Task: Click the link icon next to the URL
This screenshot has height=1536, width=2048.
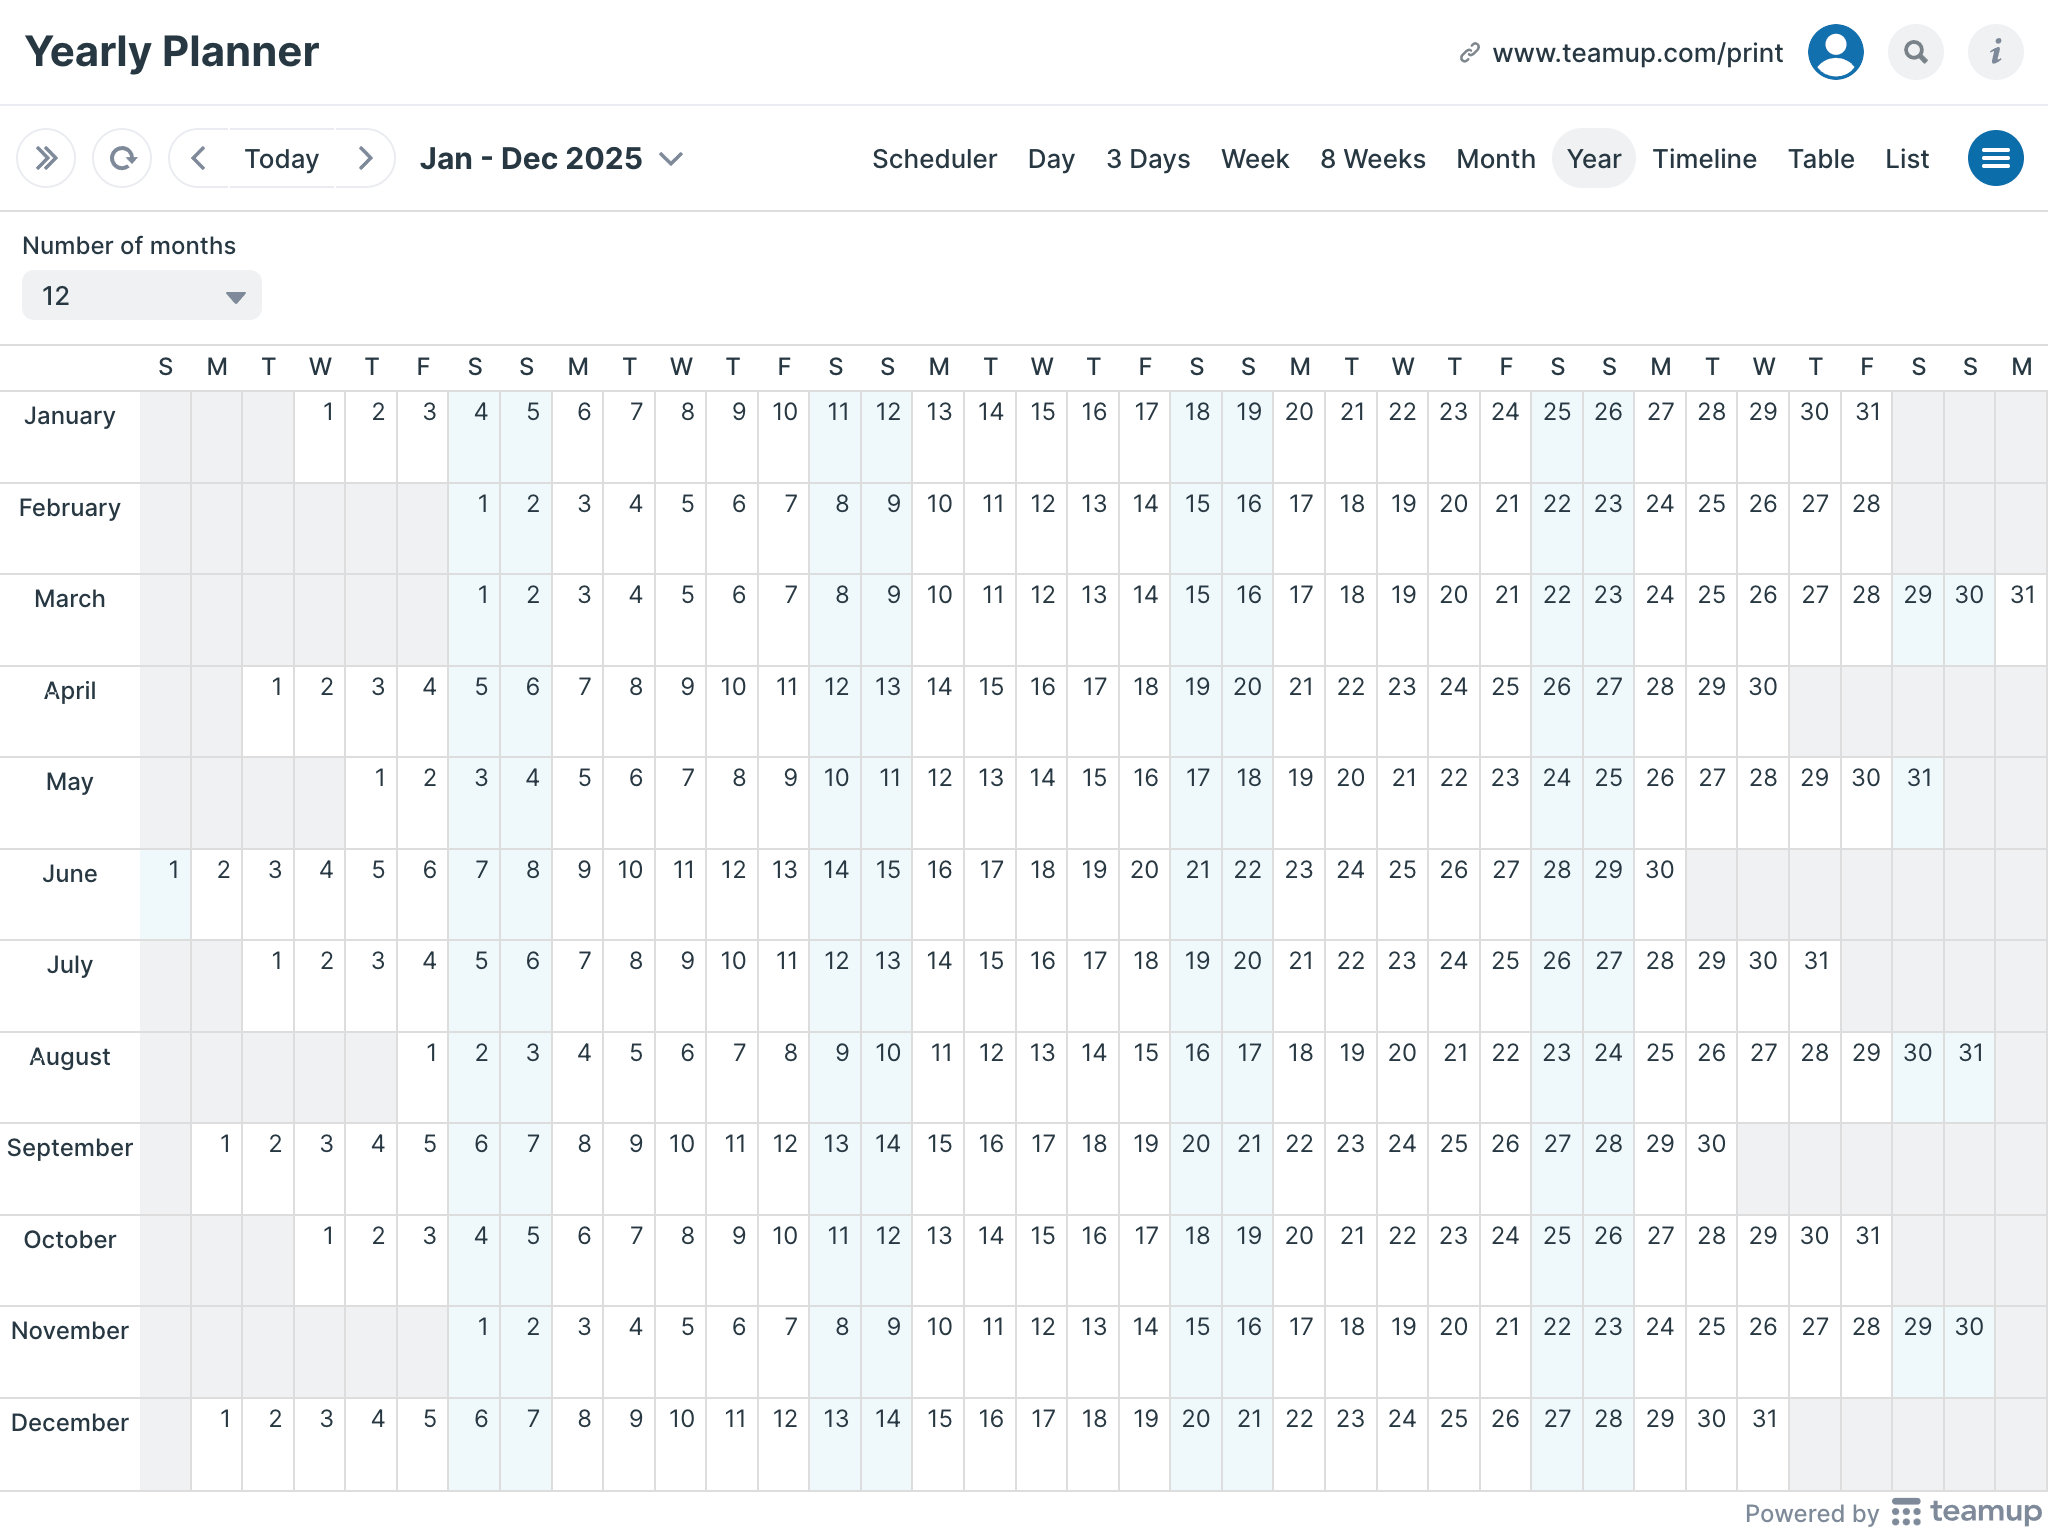Action: click(x=1469, y=52)
